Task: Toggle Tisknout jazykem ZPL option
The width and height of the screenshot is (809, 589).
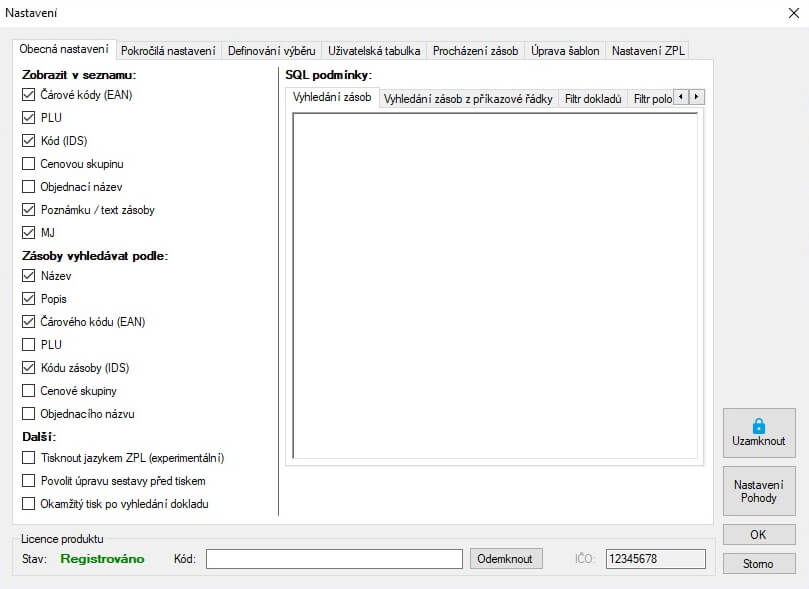Action: (x=29, y=458)
